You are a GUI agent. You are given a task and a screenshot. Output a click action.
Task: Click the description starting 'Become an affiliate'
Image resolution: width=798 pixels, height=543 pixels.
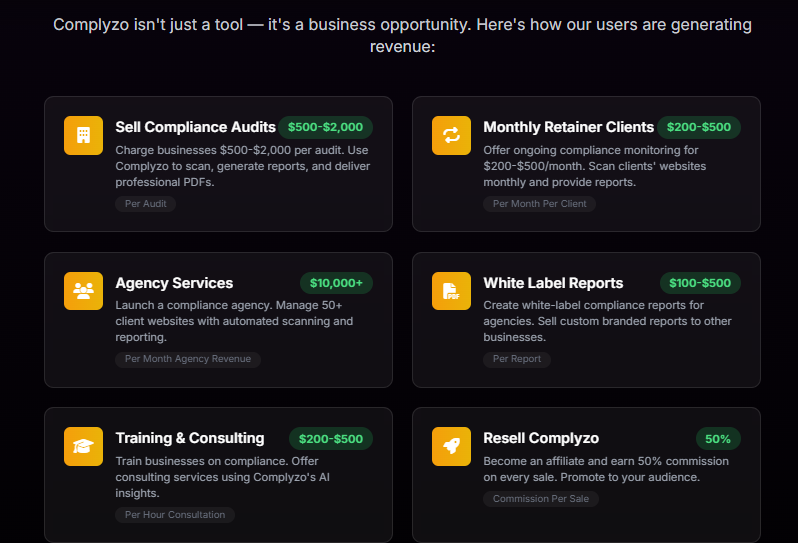coord(606,469)
